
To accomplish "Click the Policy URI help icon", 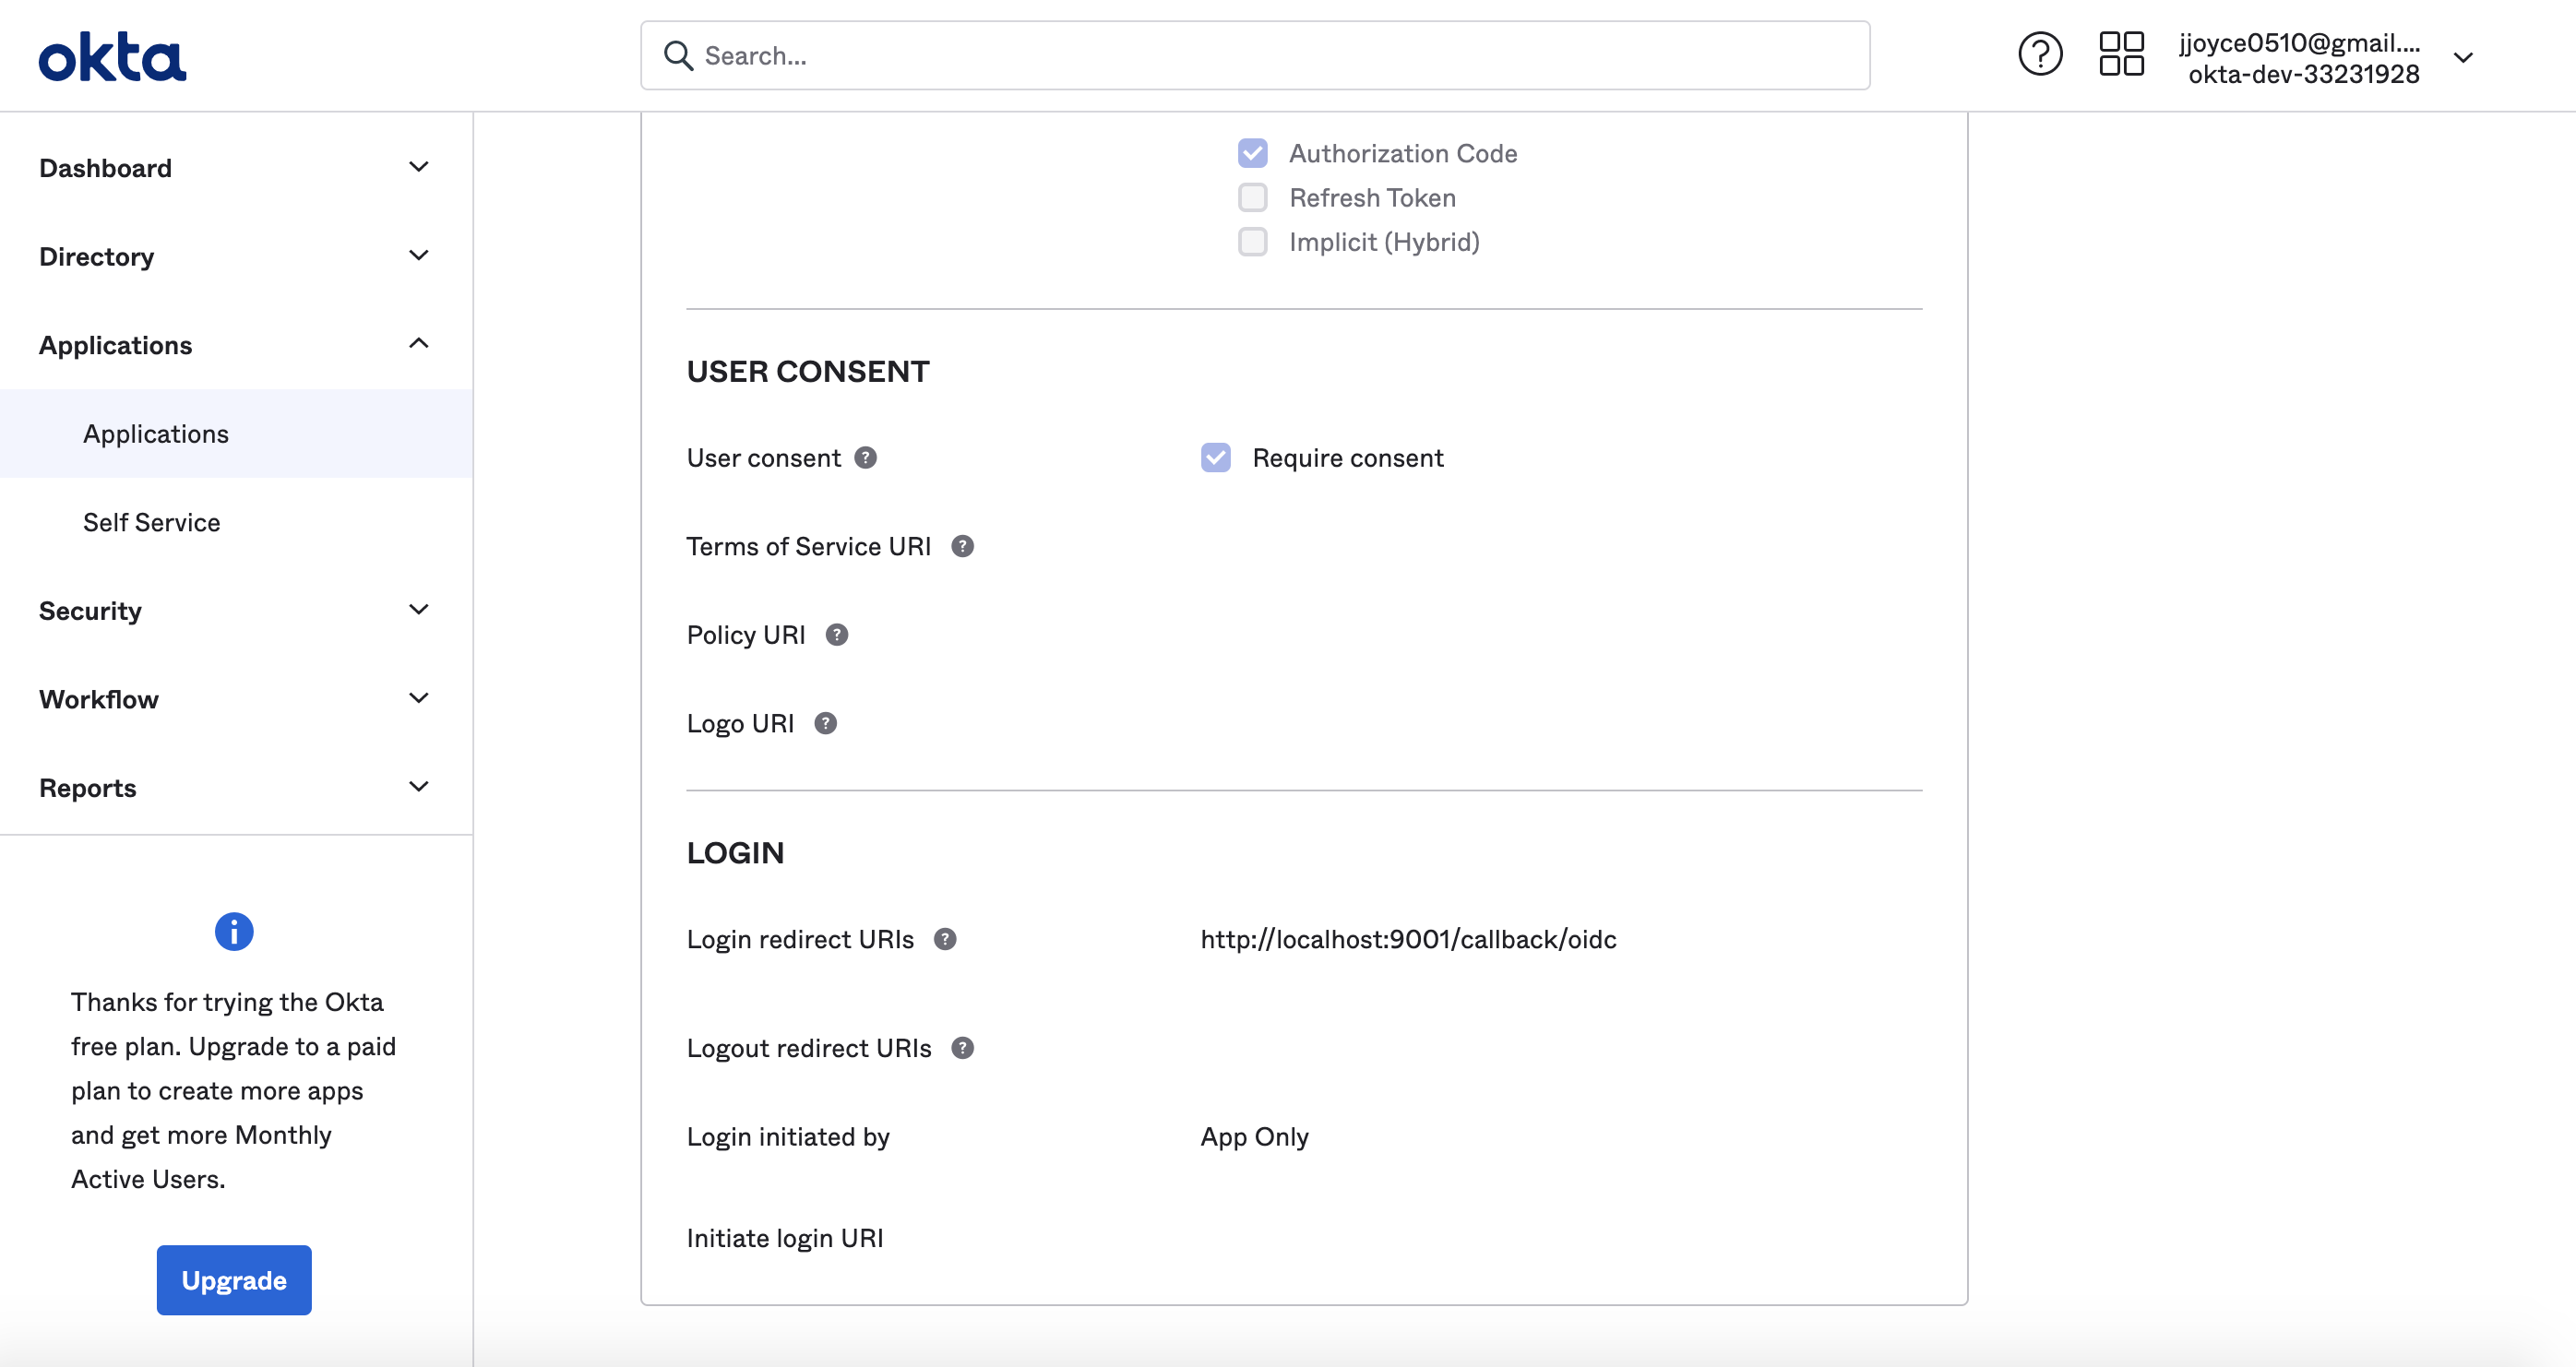I will [x=835, y=634].
